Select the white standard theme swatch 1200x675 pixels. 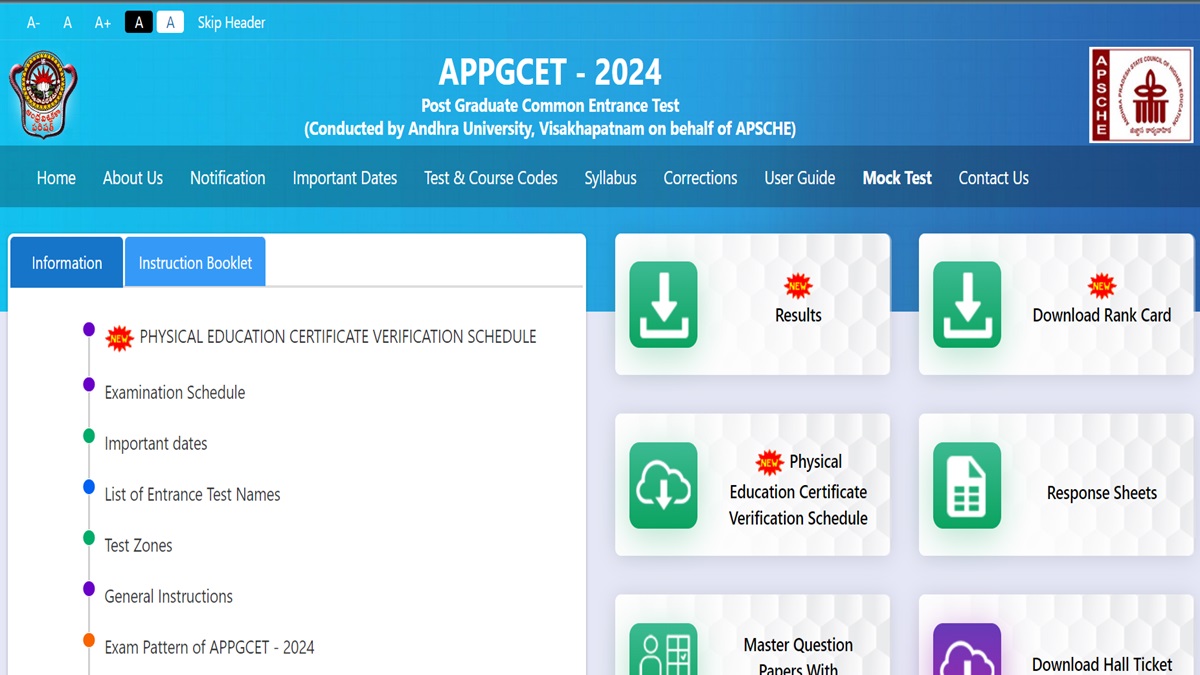[x=170, y=22]
